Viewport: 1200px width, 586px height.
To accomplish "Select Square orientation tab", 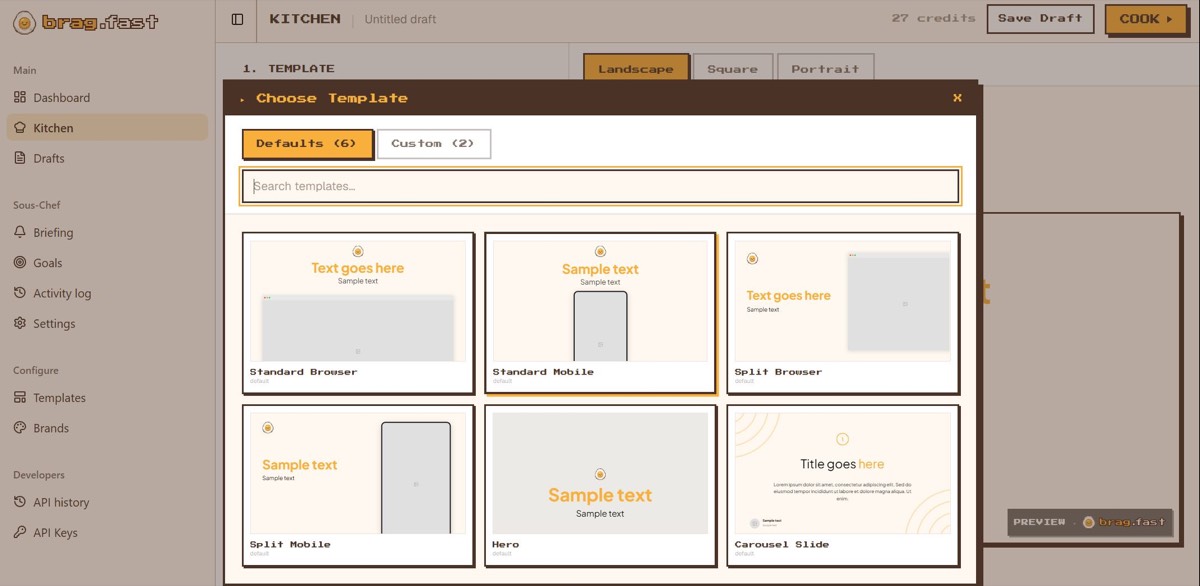I will (732, 69).
